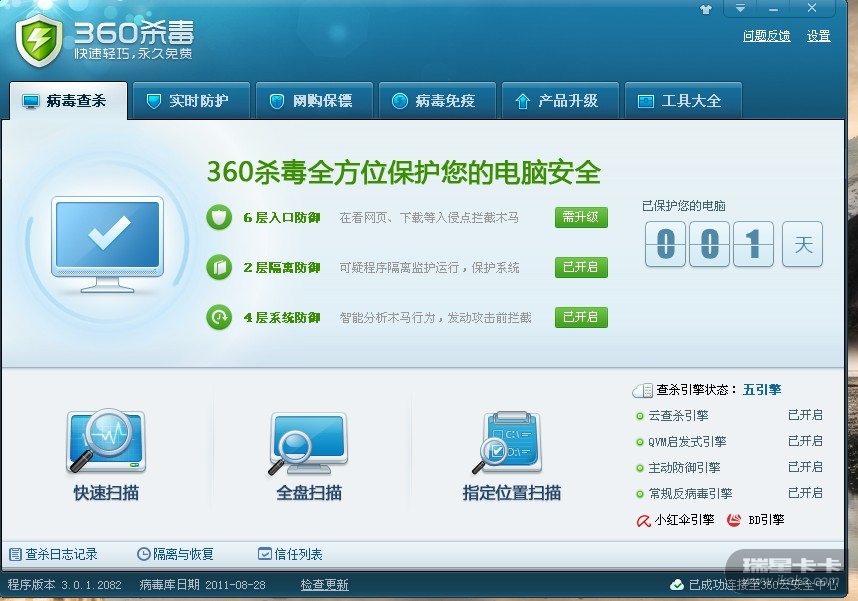This screenshot has width=858, height=601.
Task: Click the 已成功连接至360云安全中心 status text
Action: 763,585
